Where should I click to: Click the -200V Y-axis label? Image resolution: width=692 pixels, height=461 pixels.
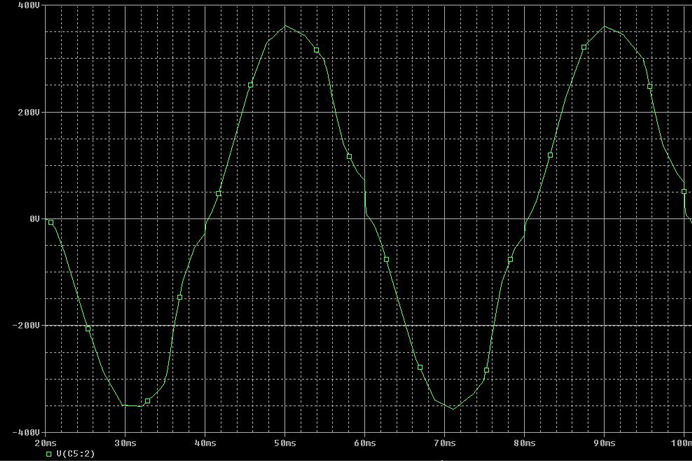[x=26, y=326]
